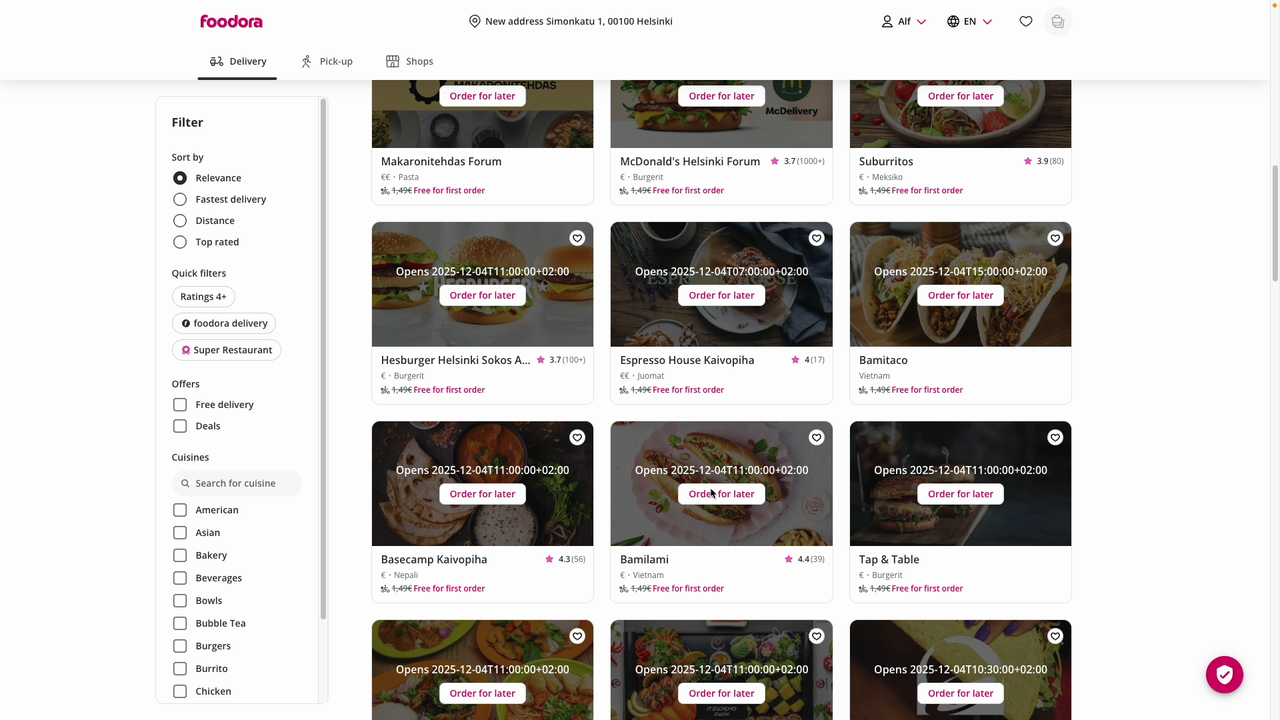Open the delivery address selector

coord(571,21)
